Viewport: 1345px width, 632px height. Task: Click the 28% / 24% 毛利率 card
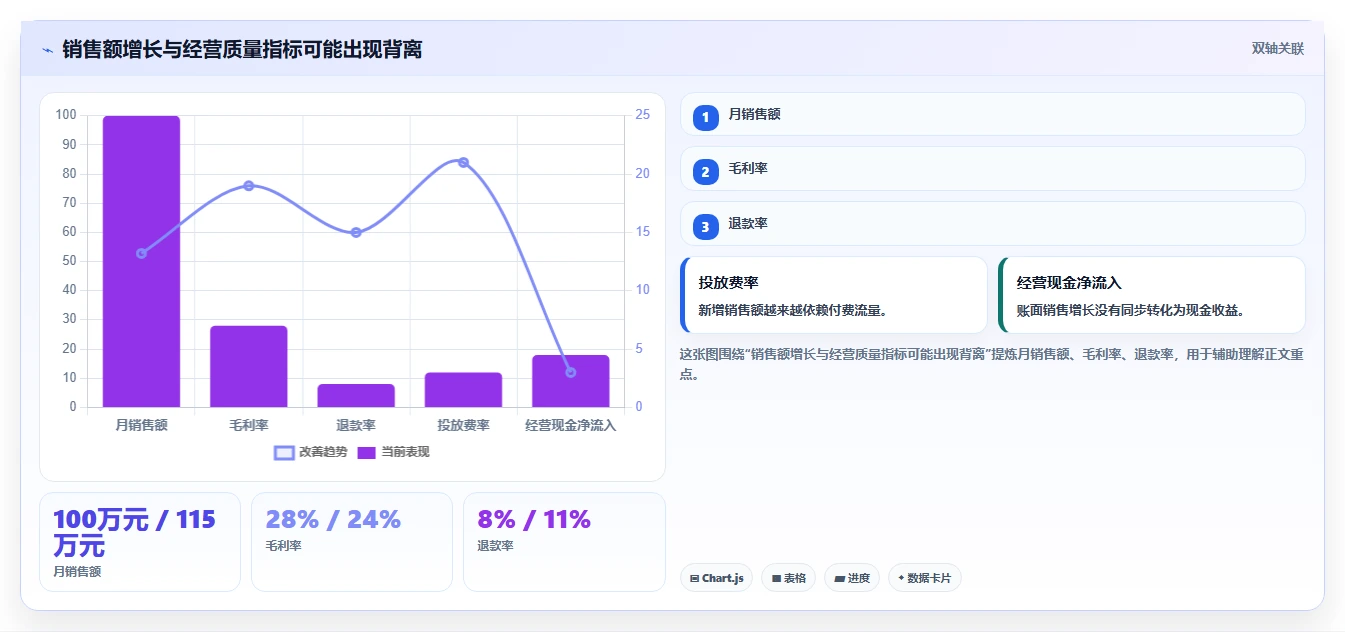(352, 542)
